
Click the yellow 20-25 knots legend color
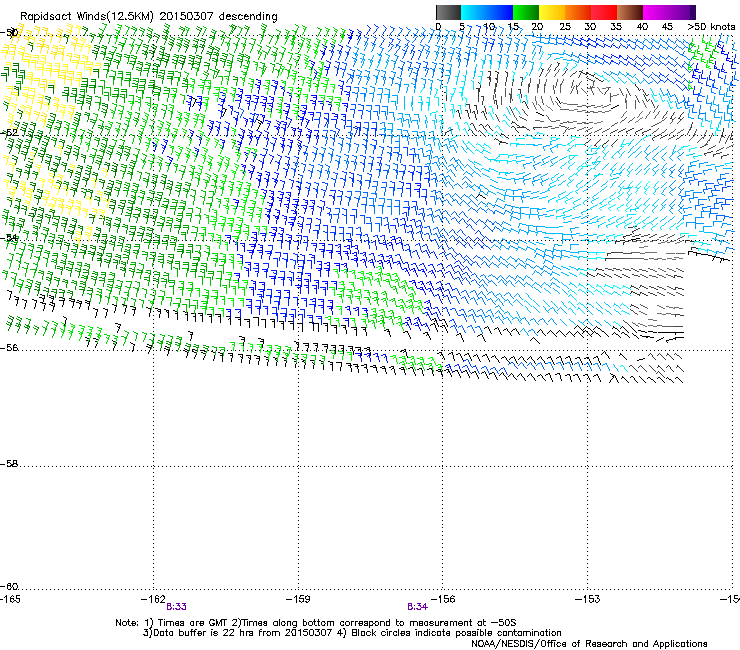(552, 12)
